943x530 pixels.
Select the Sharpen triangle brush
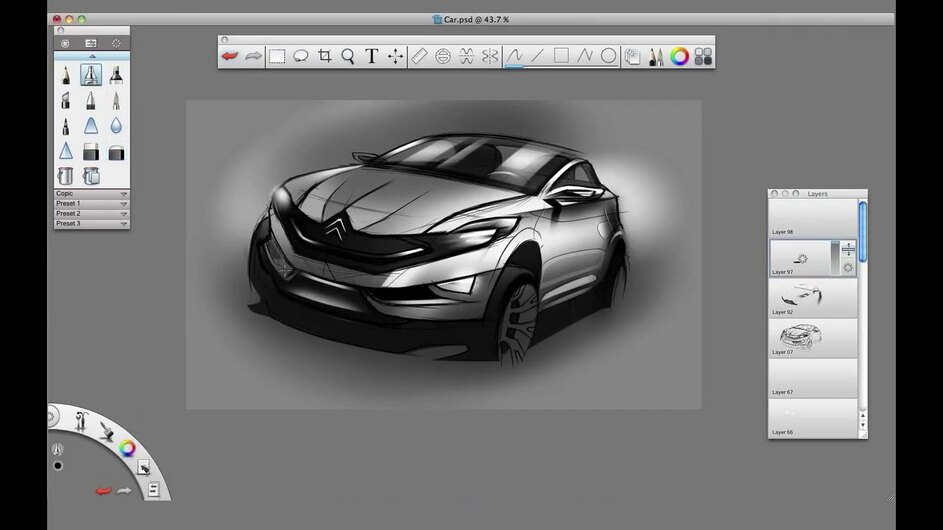pos(66,151)
